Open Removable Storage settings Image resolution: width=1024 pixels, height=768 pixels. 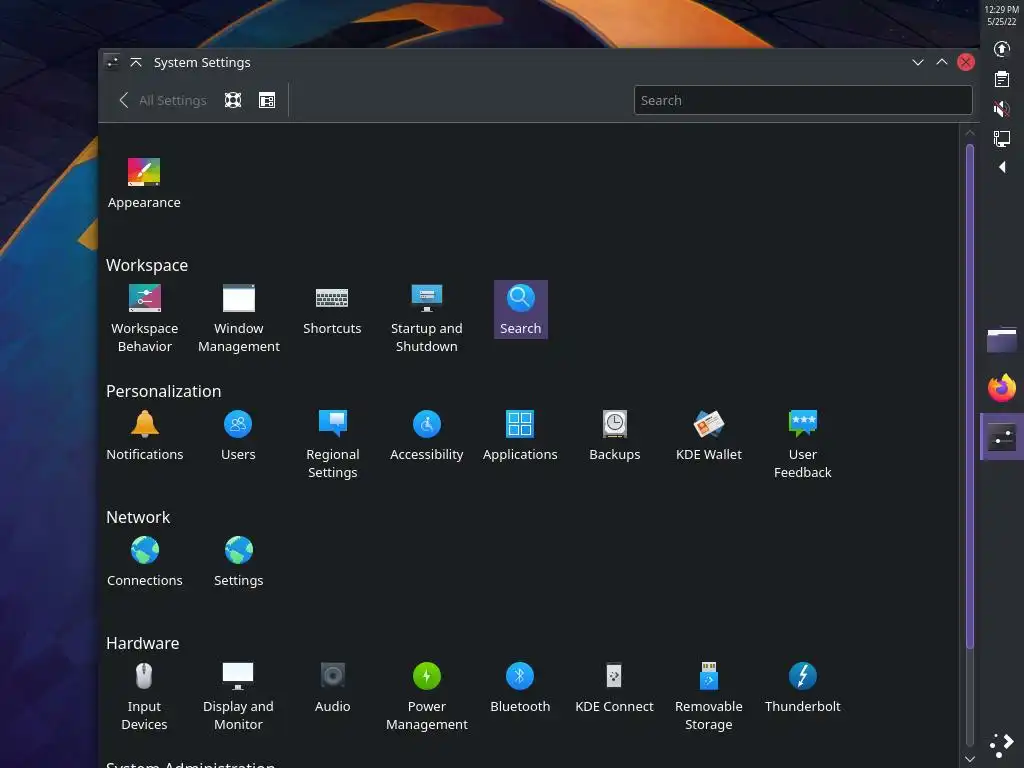(x=709, y=697)
